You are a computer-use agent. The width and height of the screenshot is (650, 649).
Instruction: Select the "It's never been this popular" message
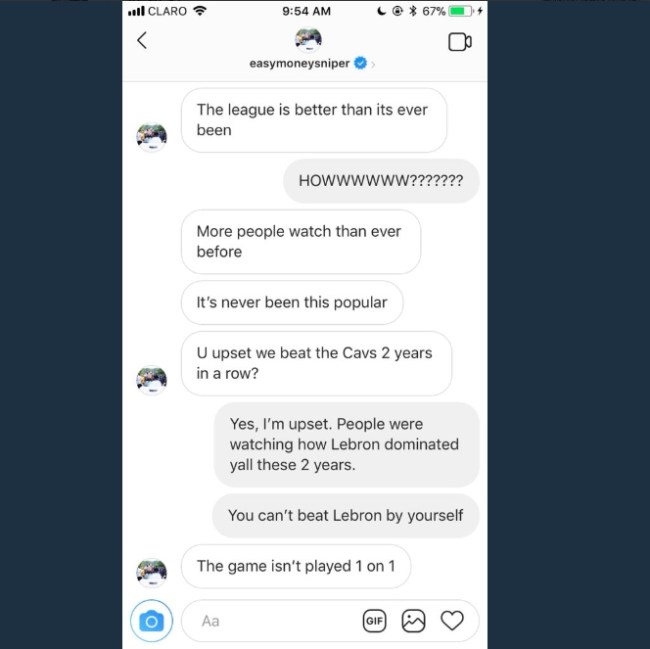coord(292,303)
